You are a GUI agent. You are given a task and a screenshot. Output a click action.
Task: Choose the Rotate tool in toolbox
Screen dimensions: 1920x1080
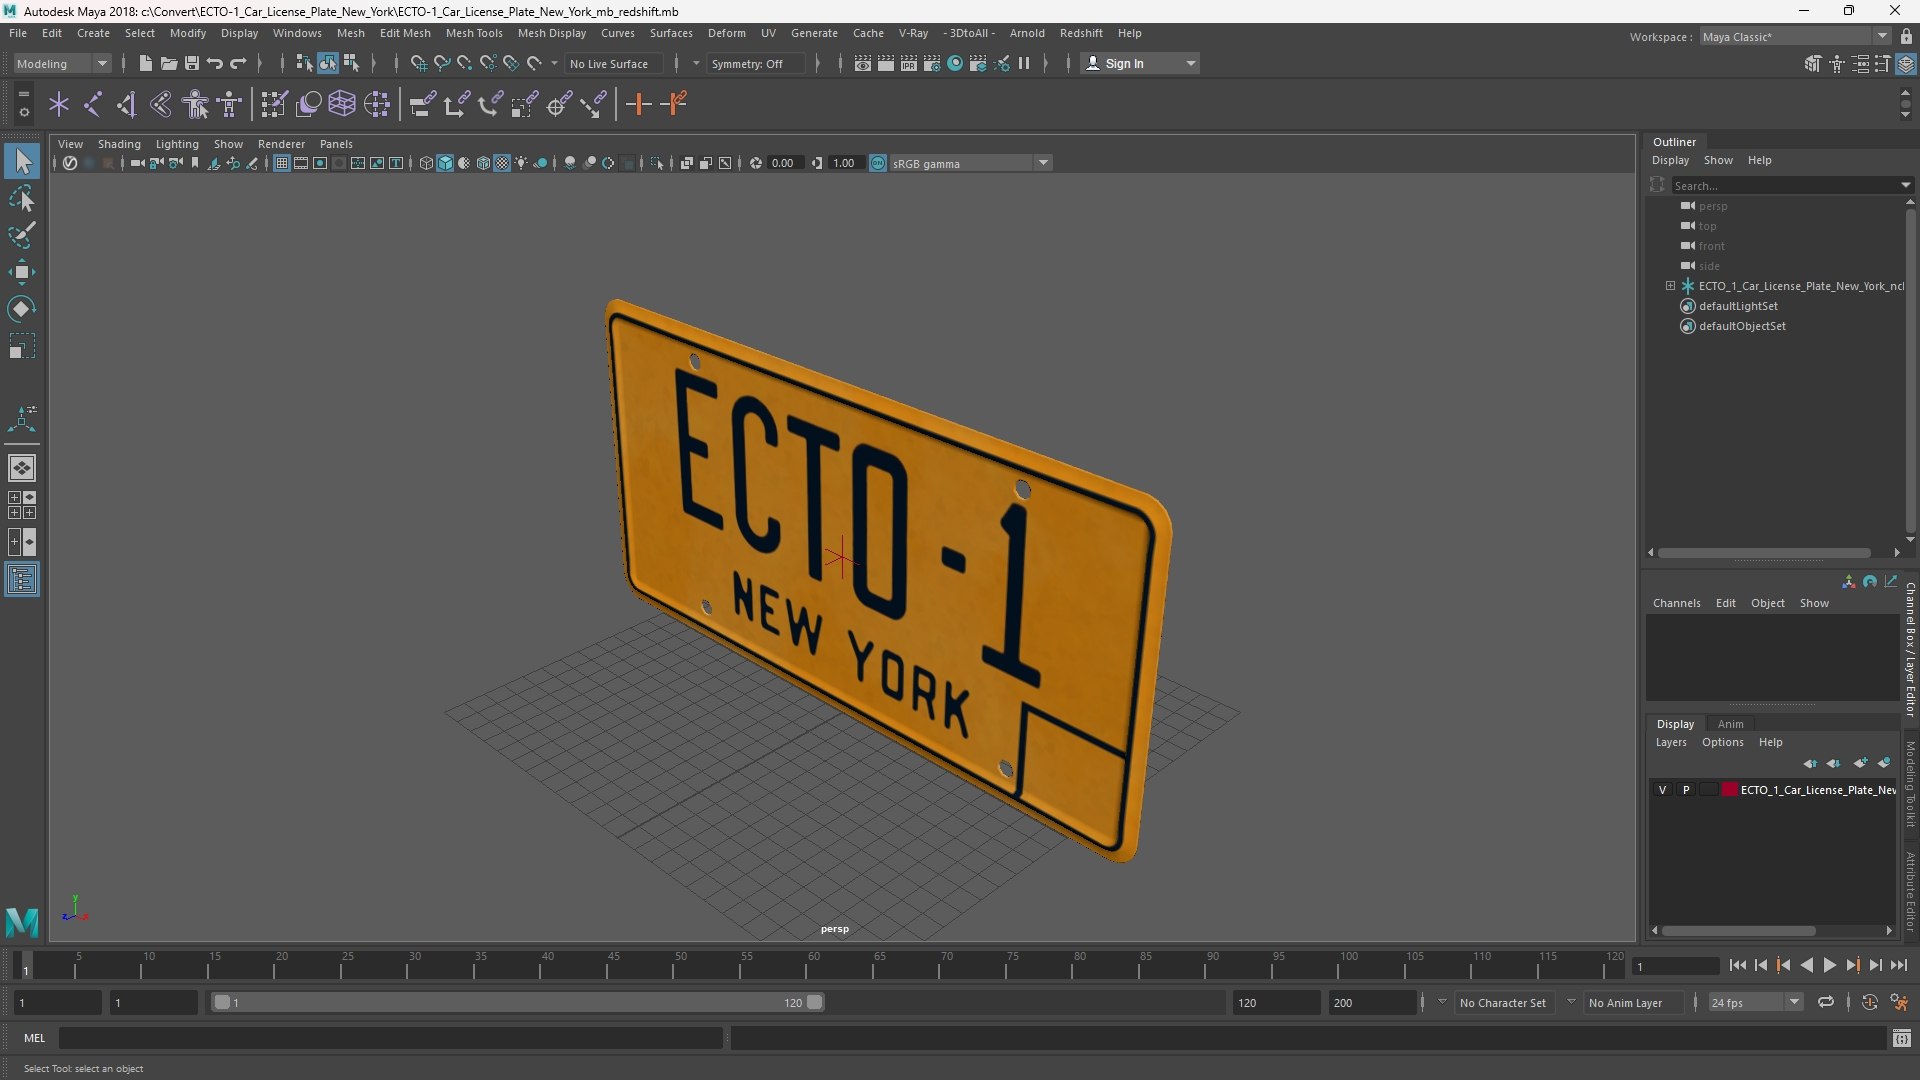click(x=22, y=309)
